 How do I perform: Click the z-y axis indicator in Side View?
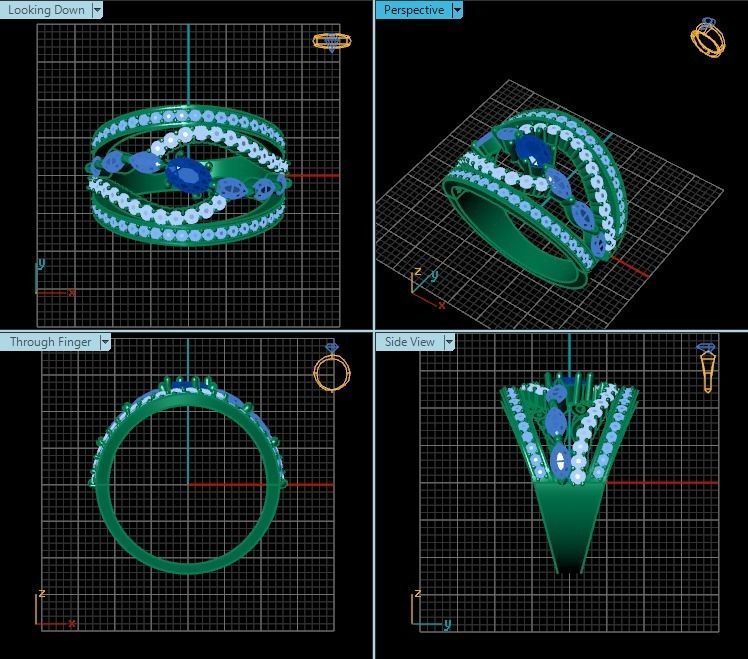[x=431, y=610]
